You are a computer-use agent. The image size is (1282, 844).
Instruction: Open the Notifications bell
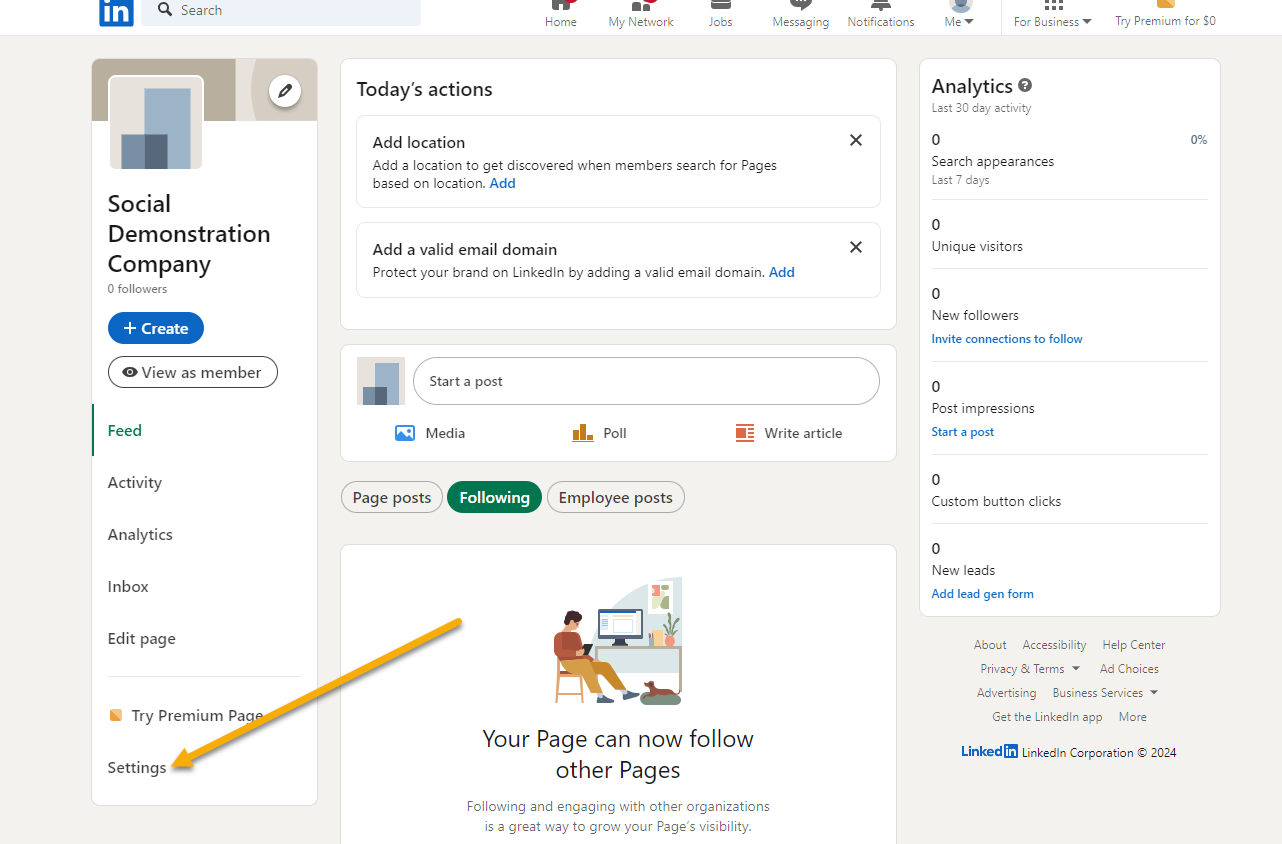click(x=880, y=12)
